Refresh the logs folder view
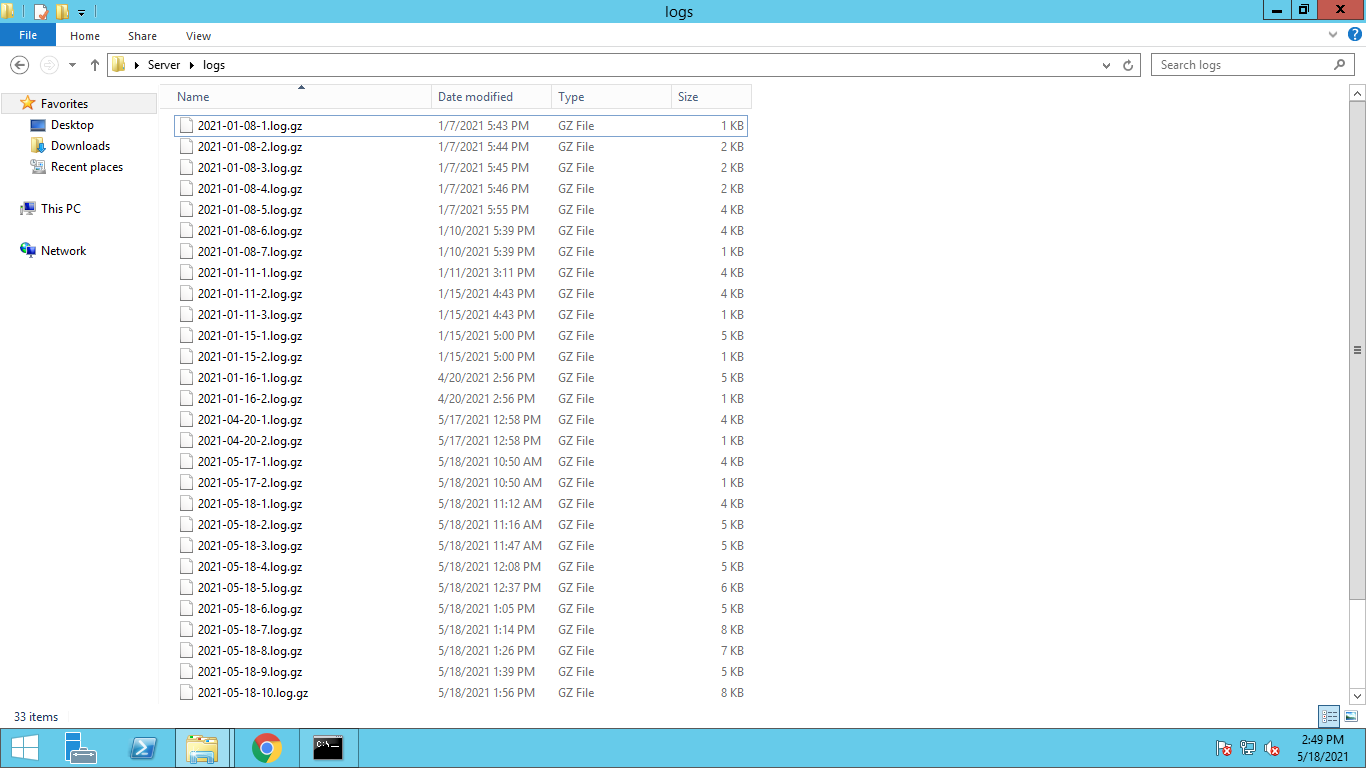This screenshot has width=1366, height=768. click(x=1128, y=65)
